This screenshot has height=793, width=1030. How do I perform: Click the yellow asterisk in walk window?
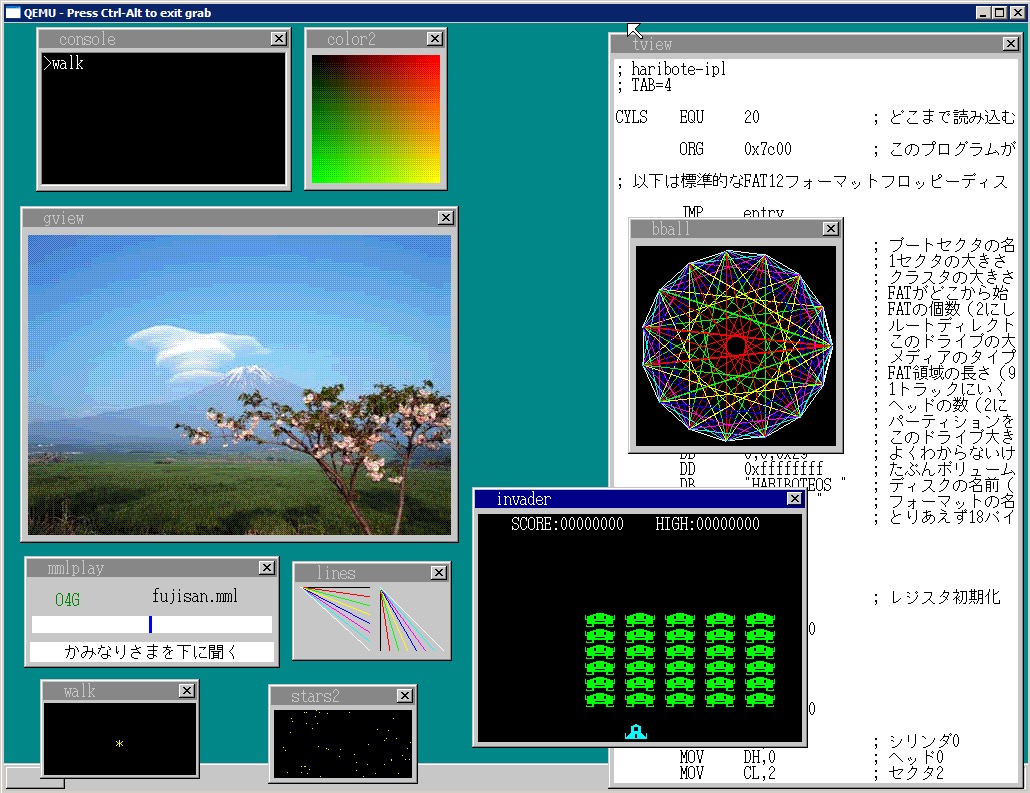point(119,744)
